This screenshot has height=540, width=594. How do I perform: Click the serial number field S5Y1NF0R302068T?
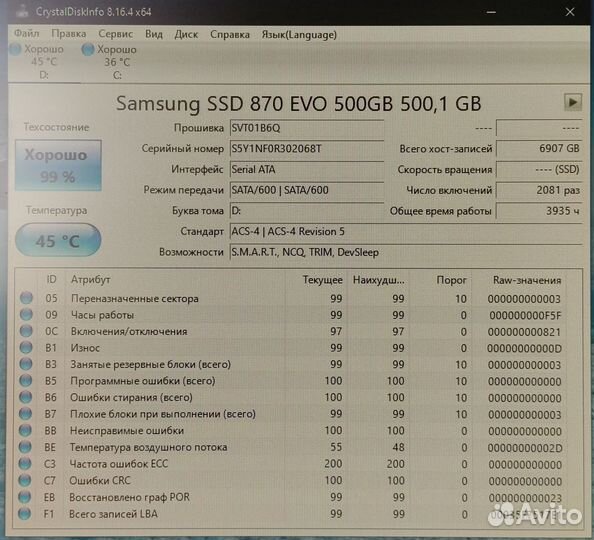(x=307, y=149)
